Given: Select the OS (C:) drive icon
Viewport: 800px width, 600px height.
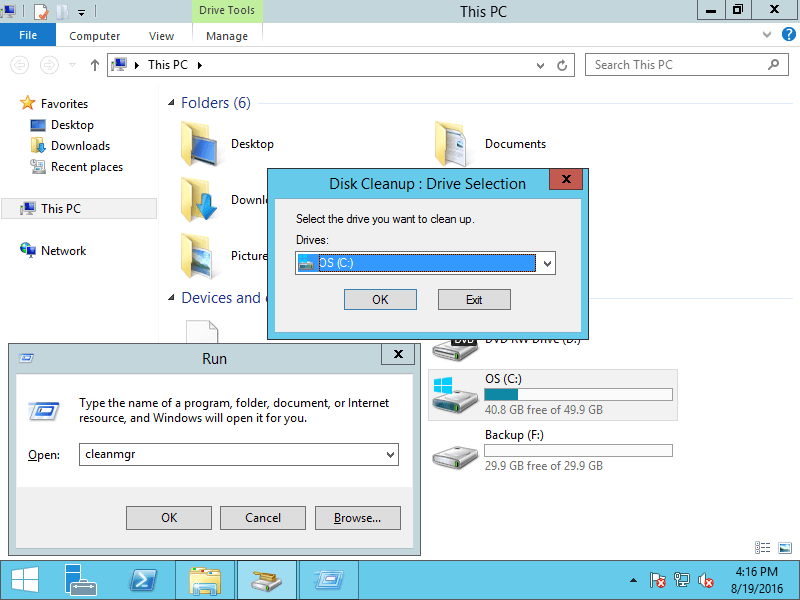Looking at the screenshot, I should (x=455, y=394).
